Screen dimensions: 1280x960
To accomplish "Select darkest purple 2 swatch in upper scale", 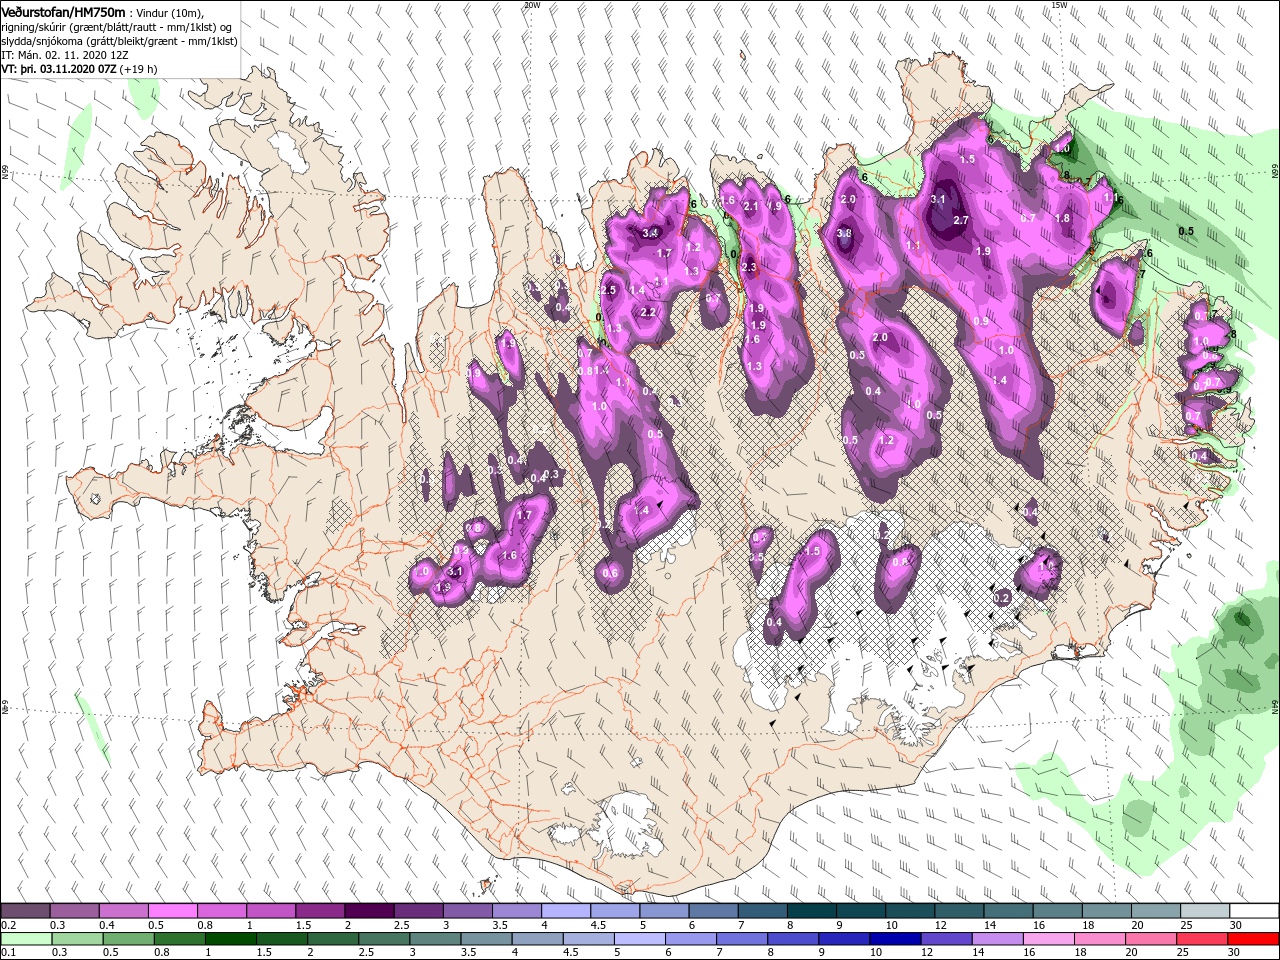I will pos(368,911).
